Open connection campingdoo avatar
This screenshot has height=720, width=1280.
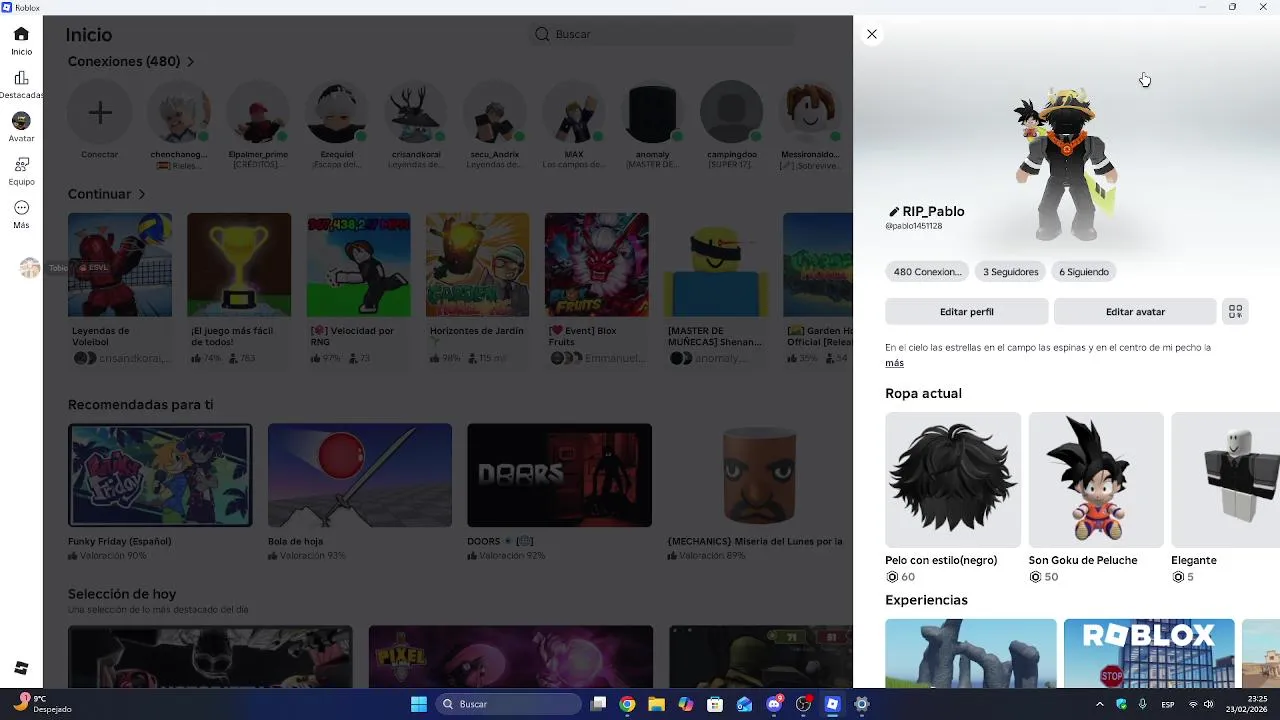[732, 112]
